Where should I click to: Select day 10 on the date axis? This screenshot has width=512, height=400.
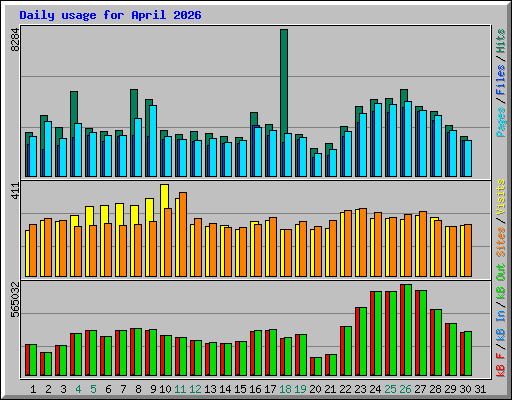165,389
